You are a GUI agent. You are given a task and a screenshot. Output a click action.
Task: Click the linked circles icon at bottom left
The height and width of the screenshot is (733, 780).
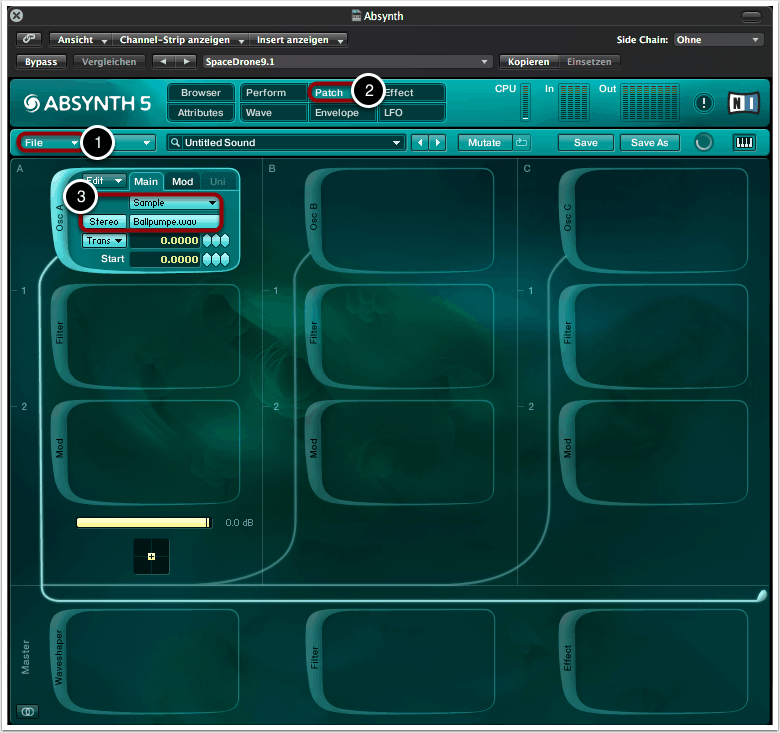(27, 711)
